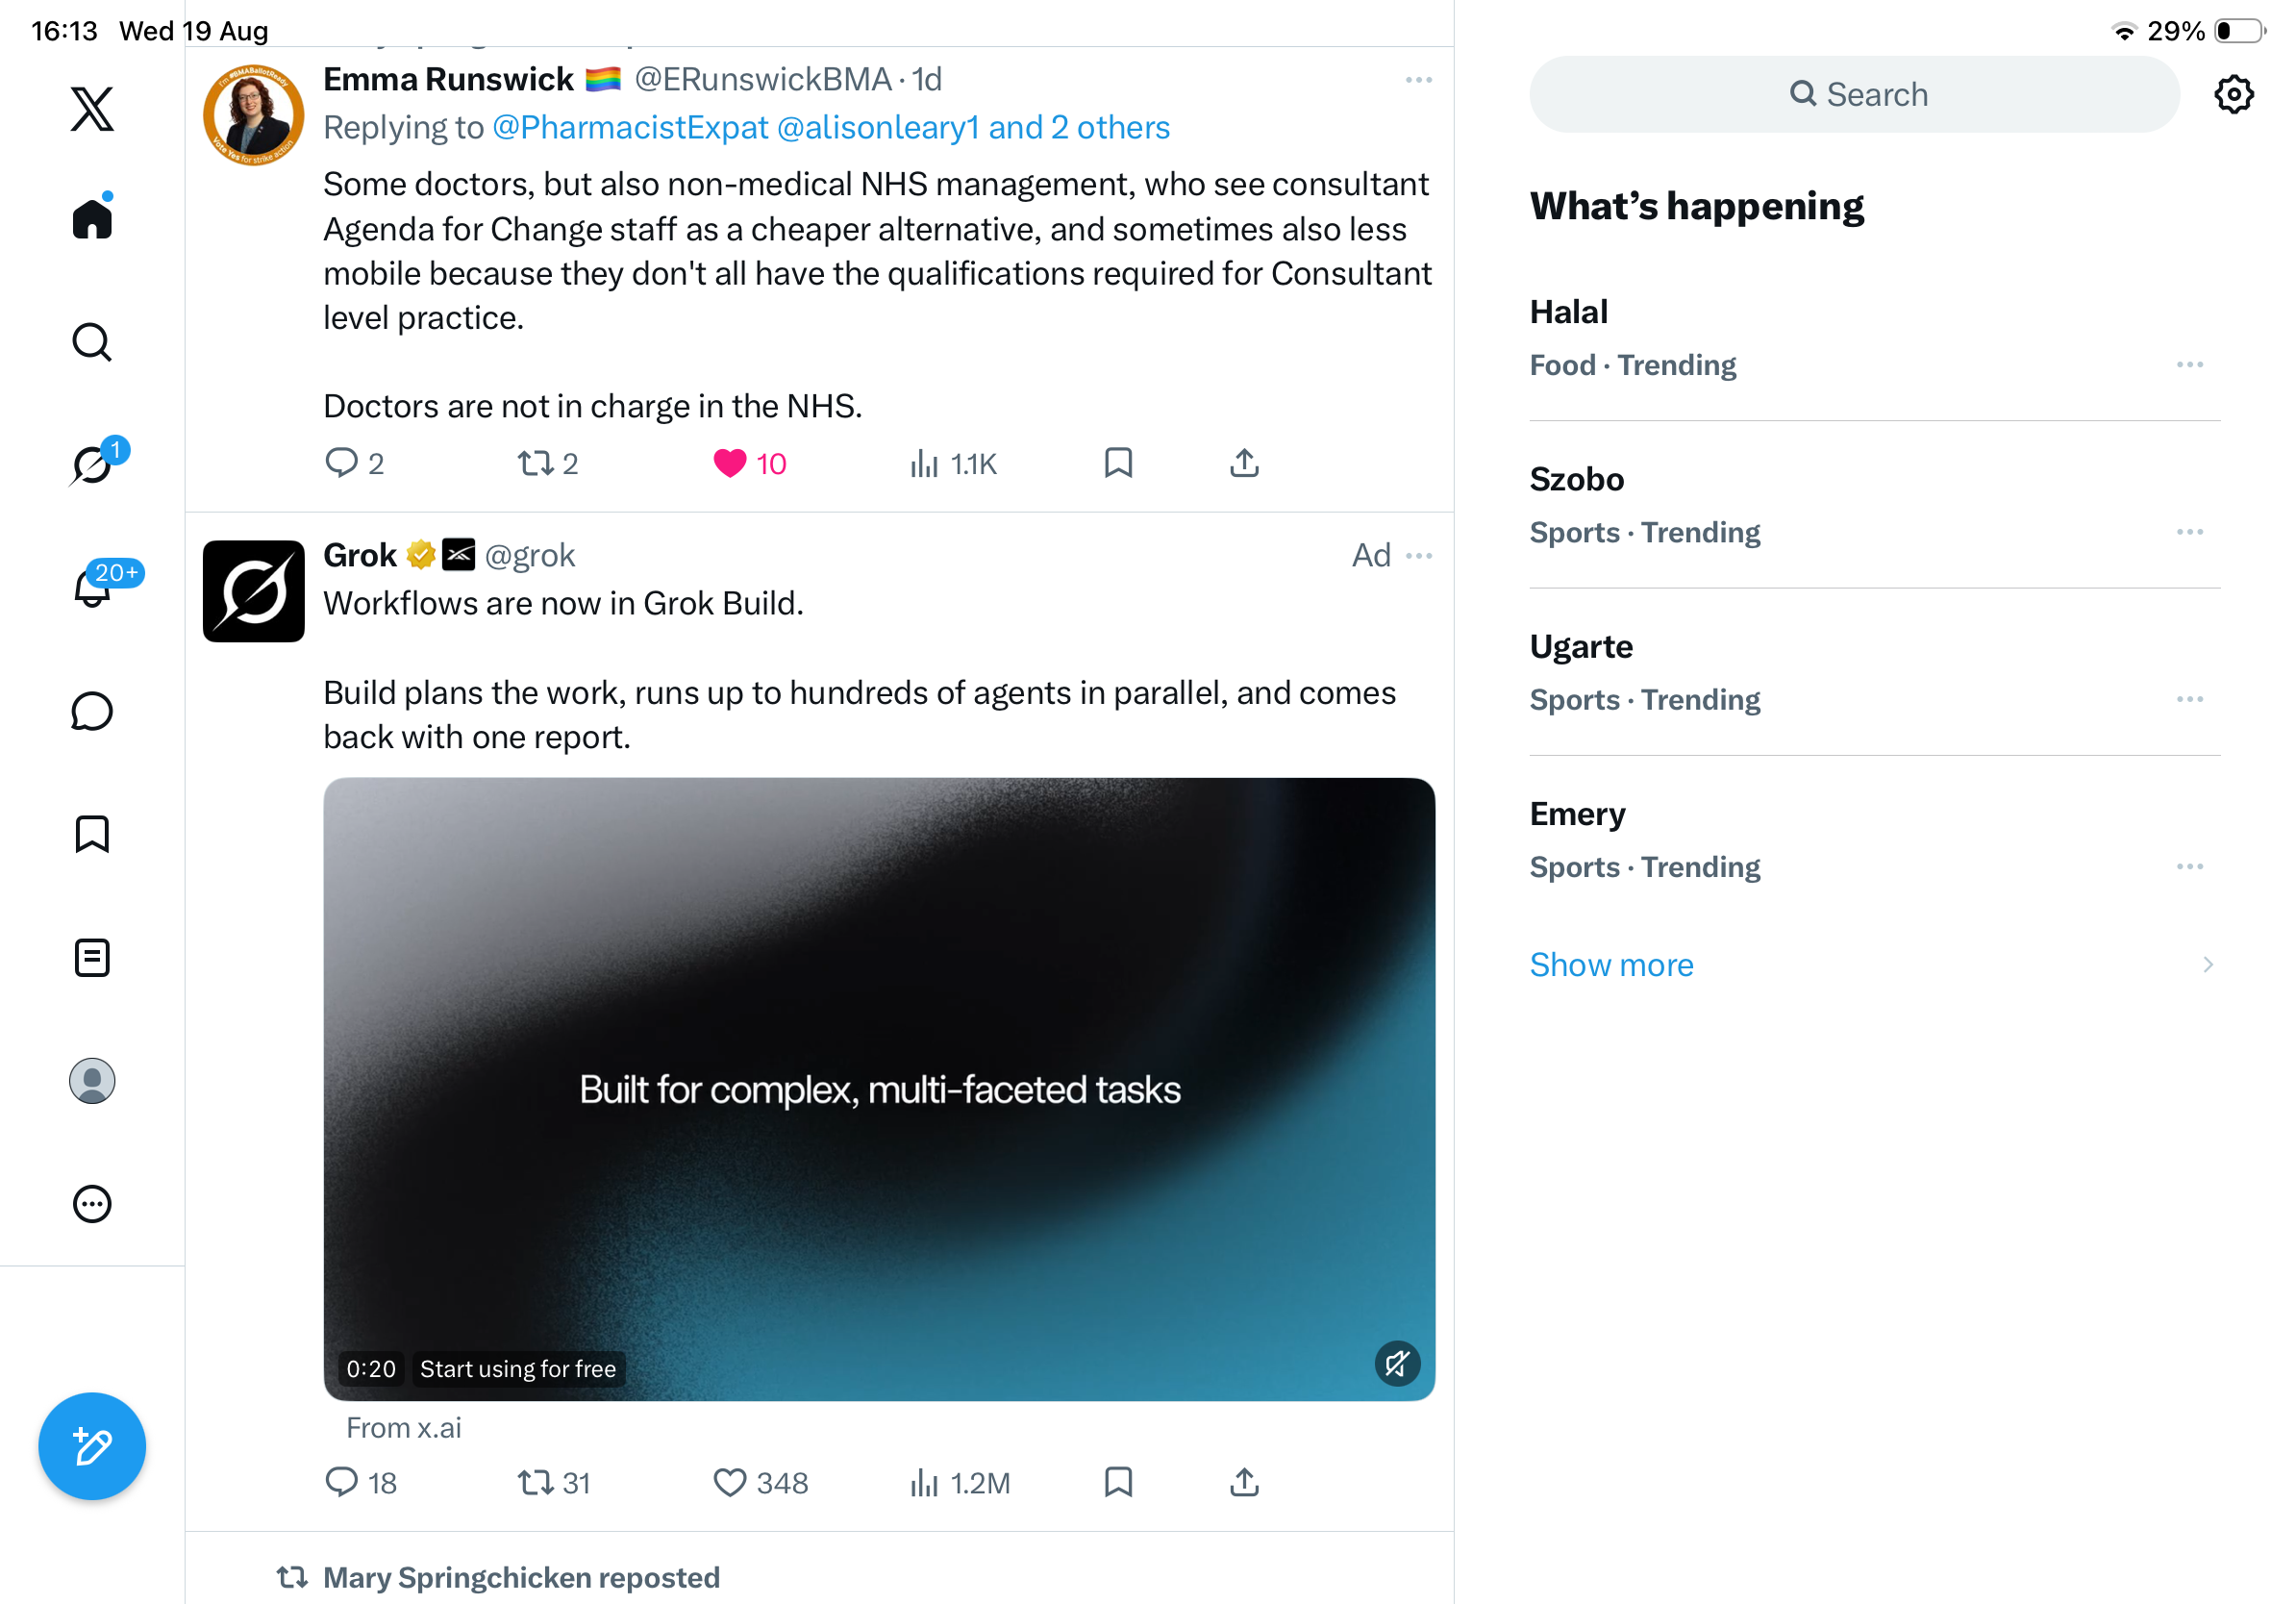Tap the blue compose post button

92,1446
